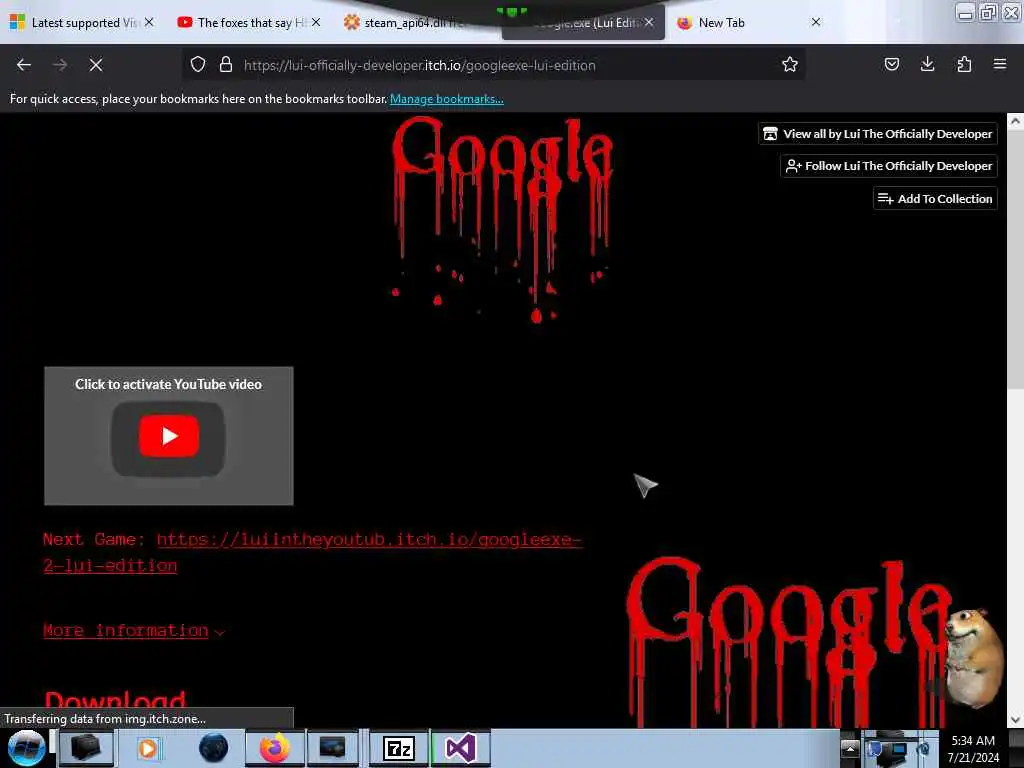
Task: Click the page vertical scrollbar thumb
Action: coord(1015,258)
